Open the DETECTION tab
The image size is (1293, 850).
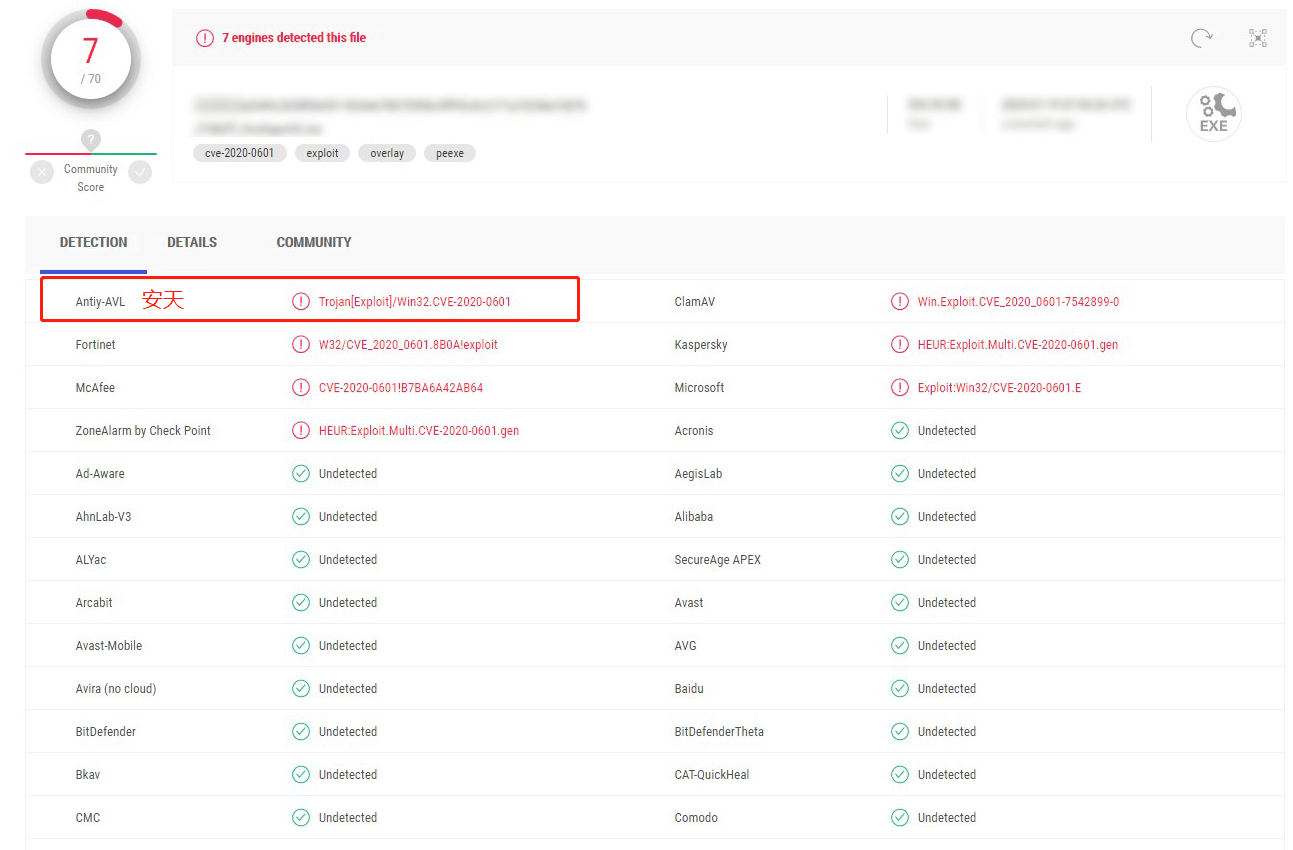pos(93,242)
